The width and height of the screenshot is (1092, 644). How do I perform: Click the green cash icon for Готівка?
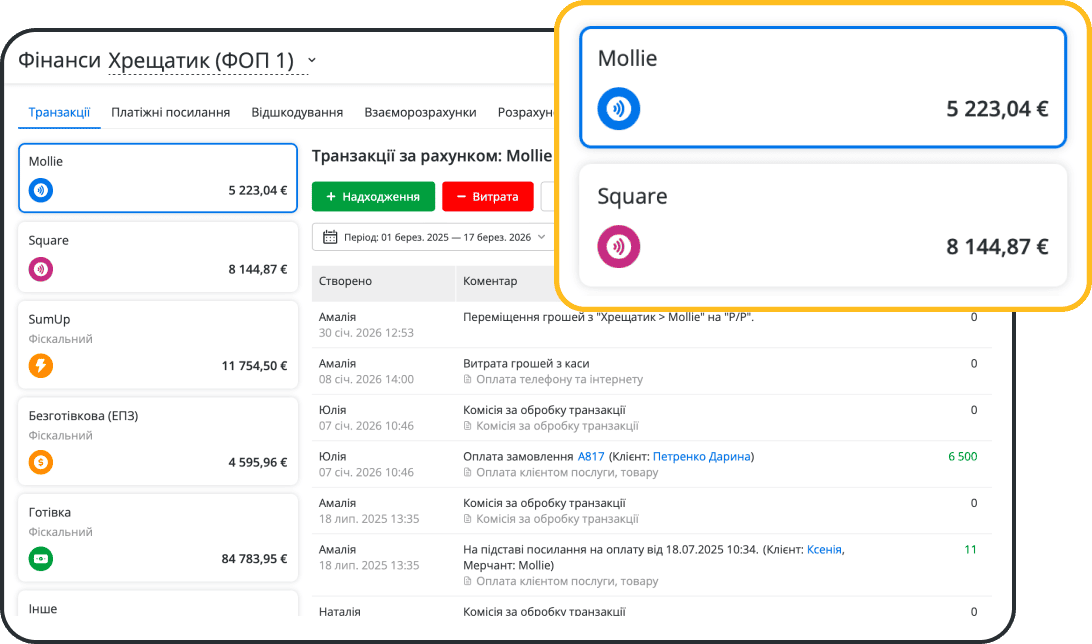tap(41, 559)
